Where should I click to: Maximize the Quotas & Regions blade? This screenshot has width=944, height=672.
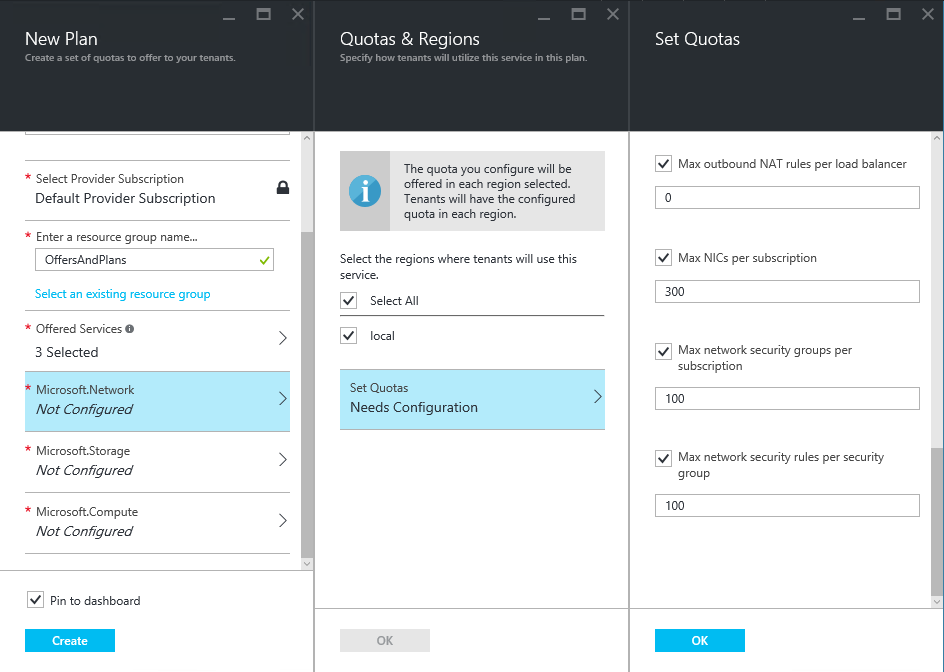click(579, 14)
